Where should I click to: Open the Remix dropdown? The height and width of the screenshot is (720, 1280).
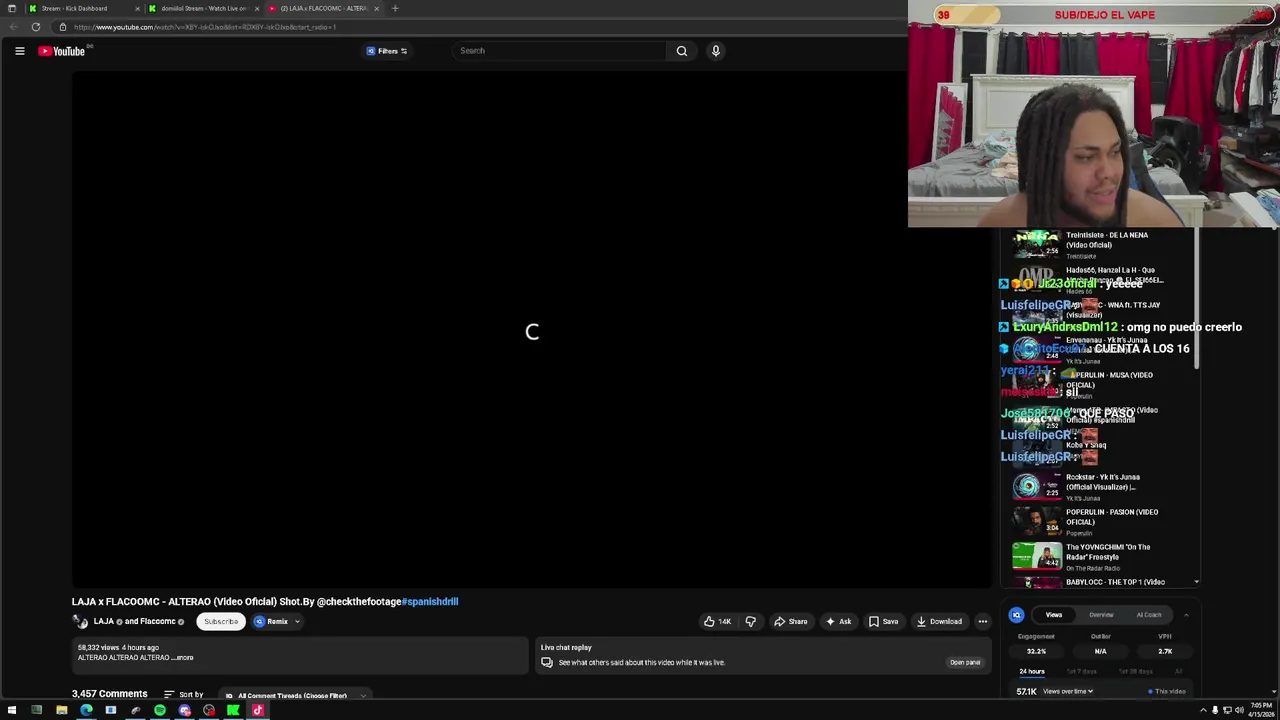(x=276, y=621)
